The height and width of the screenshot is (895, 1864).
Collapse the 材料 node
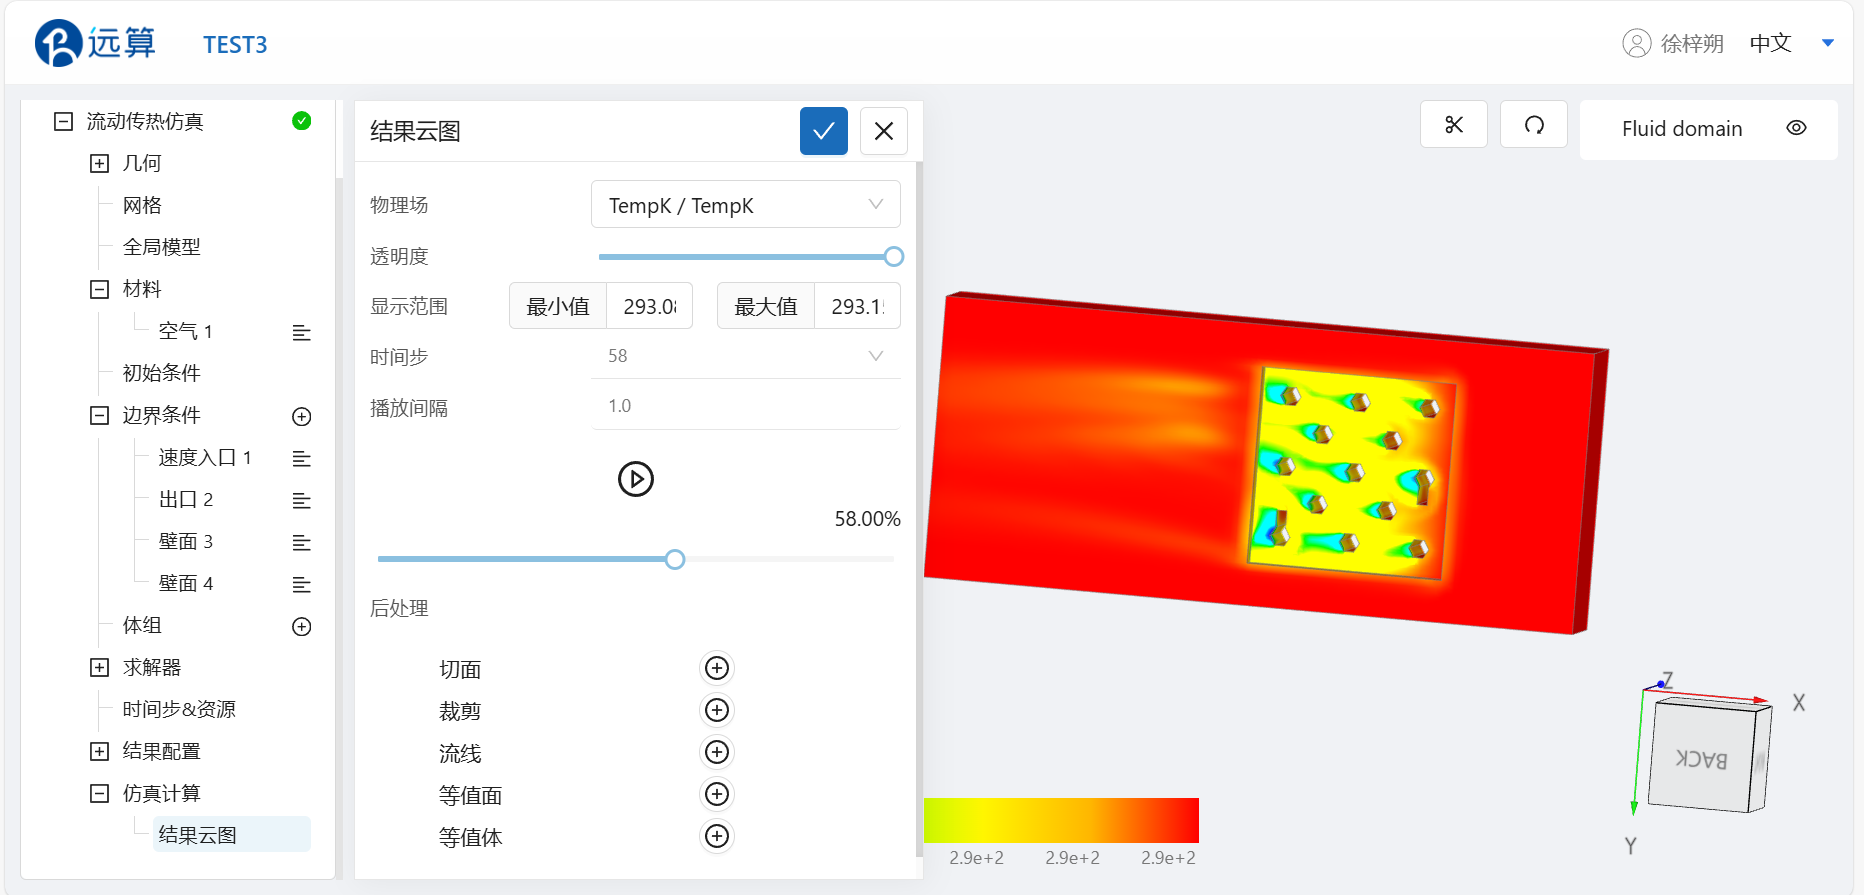point(99,289)
